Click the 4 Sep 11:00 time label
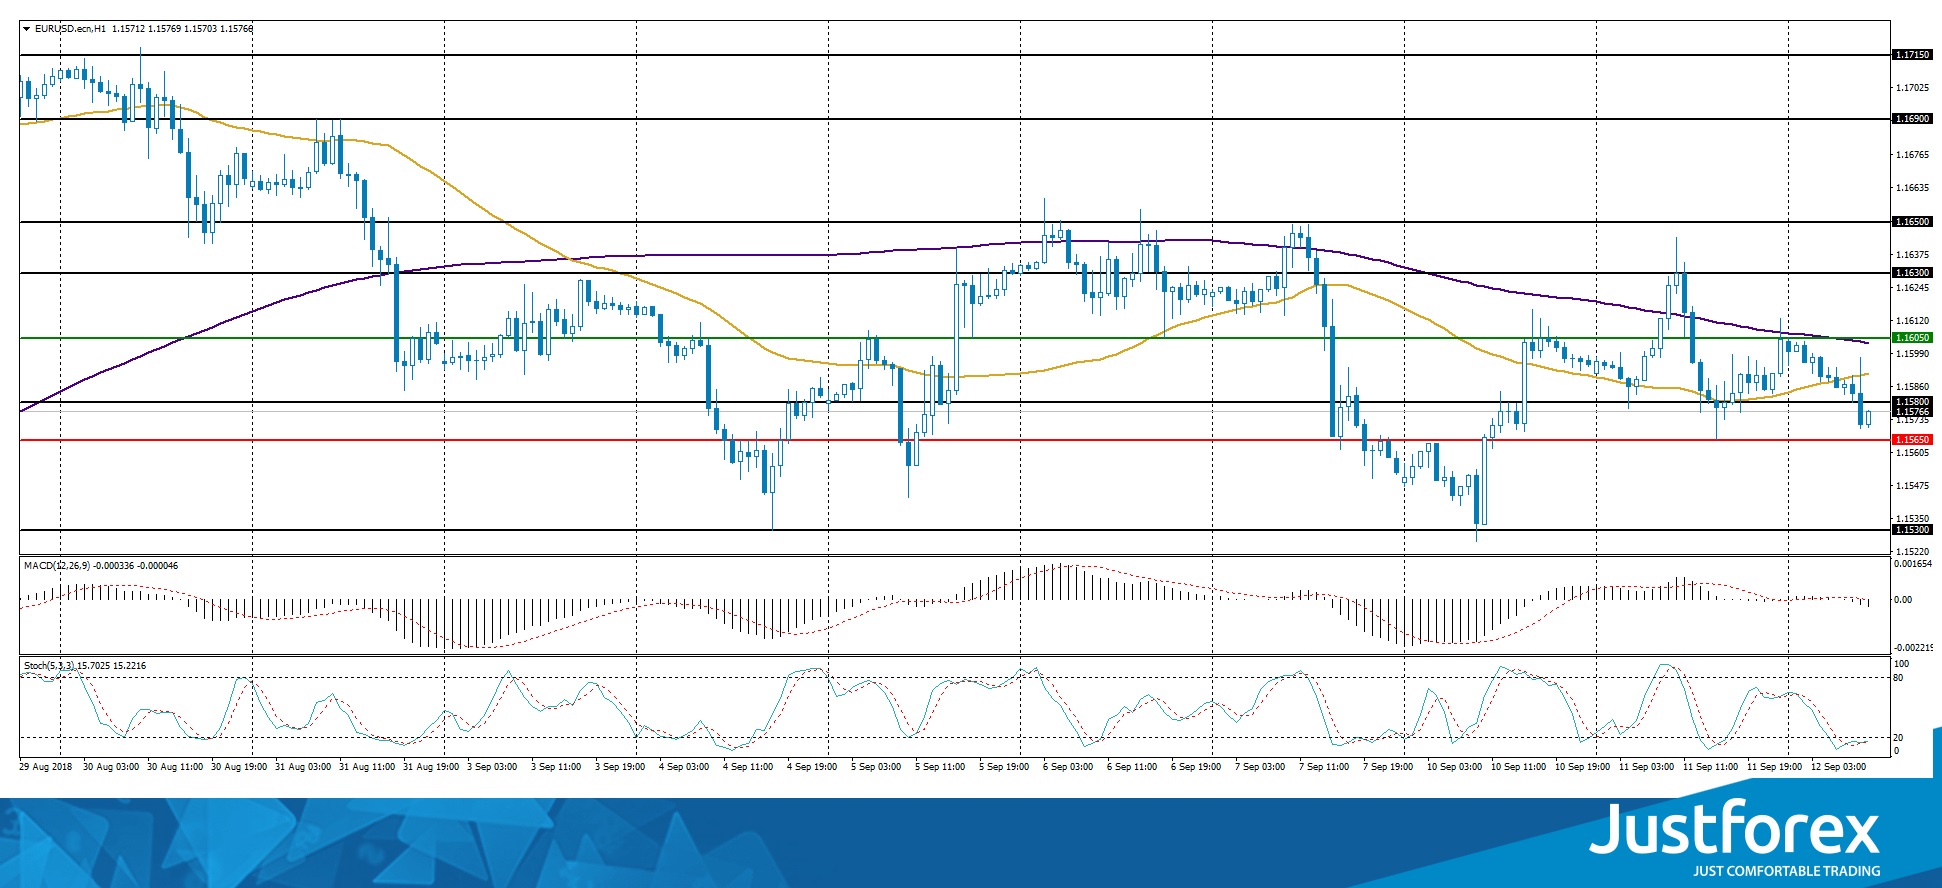The width and height of the screenshot is (1942, 888). pos(748,767)
